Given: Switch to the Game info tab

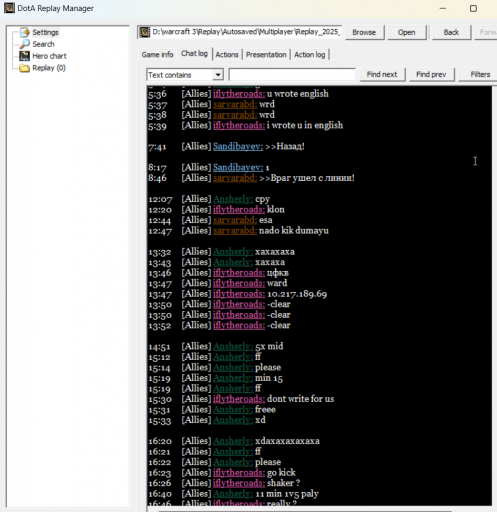Looking at the screenshot, I should [x=157, y=55].
